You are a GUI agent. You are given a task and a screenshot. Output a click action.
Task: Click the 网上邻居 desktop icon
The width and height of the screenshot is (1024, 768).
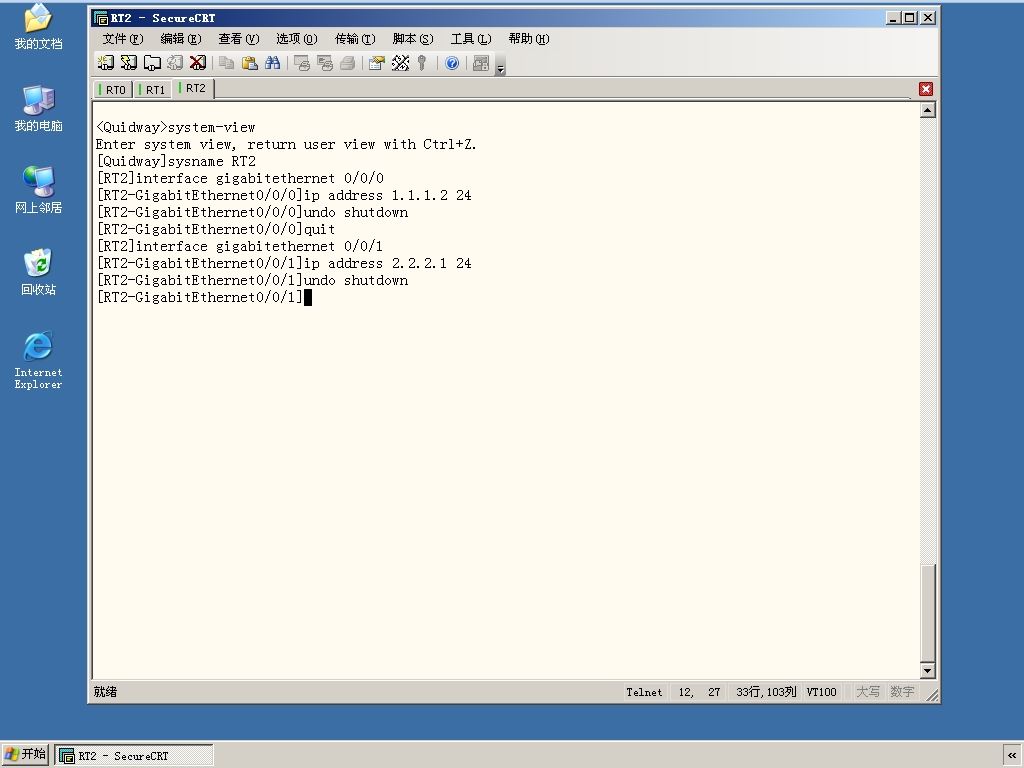(x=38, y=190)
